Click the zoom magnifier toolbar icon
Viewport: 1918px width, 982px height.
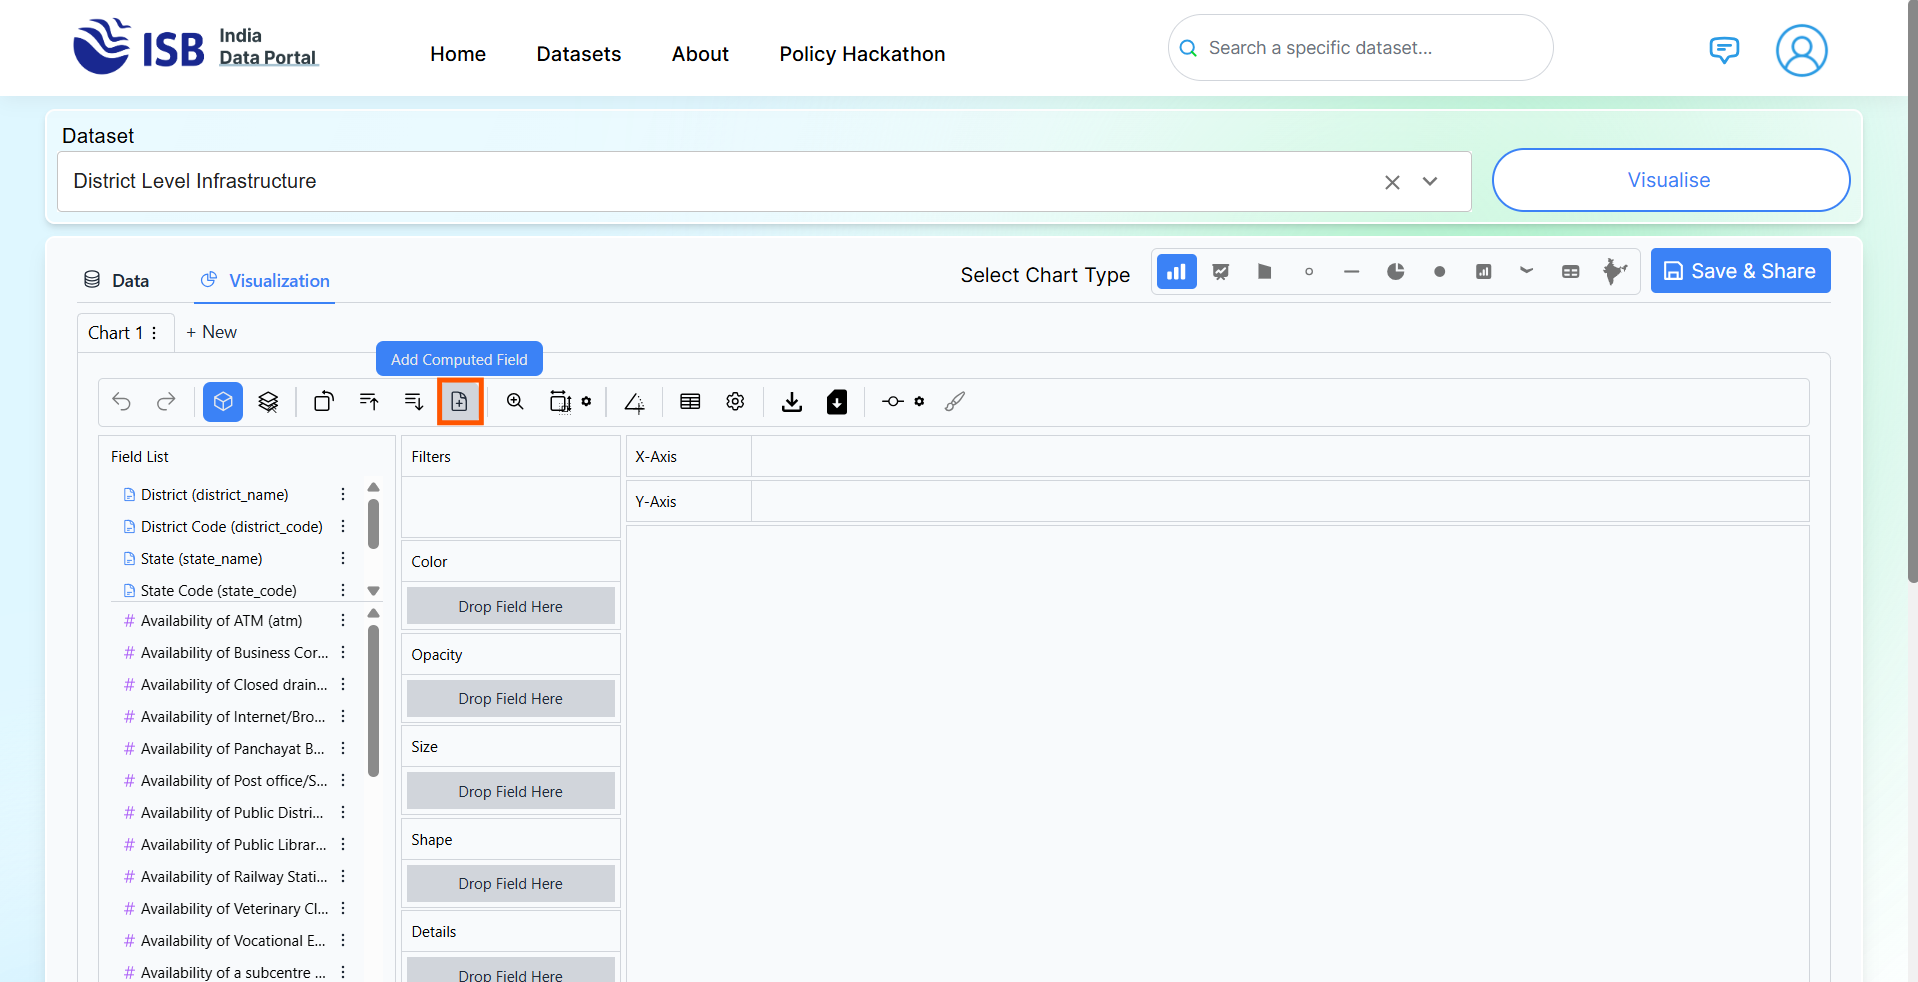click(515, 402)
